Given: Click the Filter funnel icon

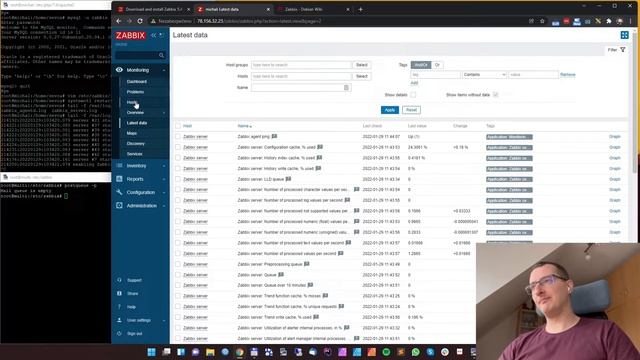Looking at the screenshot, I should point(623,50).
